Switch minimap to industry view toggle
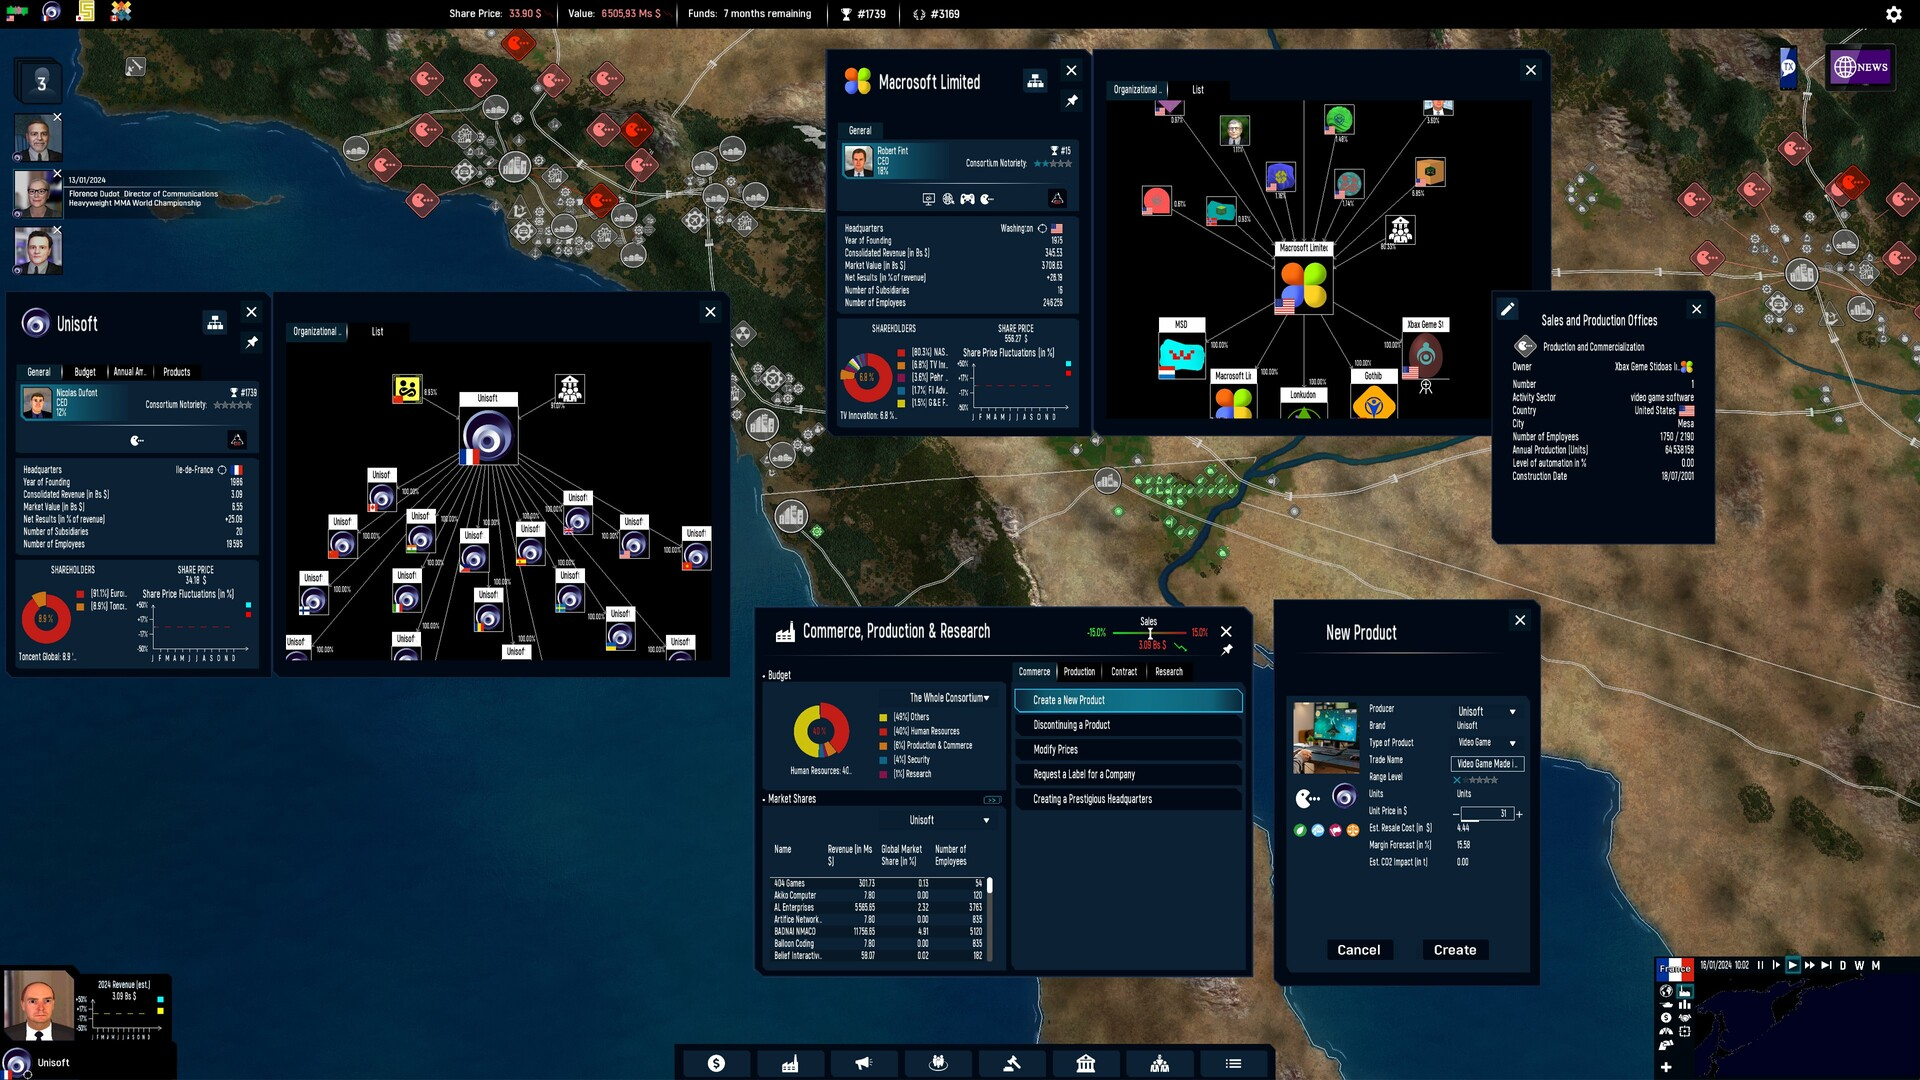 click(x=1684, y=992)
